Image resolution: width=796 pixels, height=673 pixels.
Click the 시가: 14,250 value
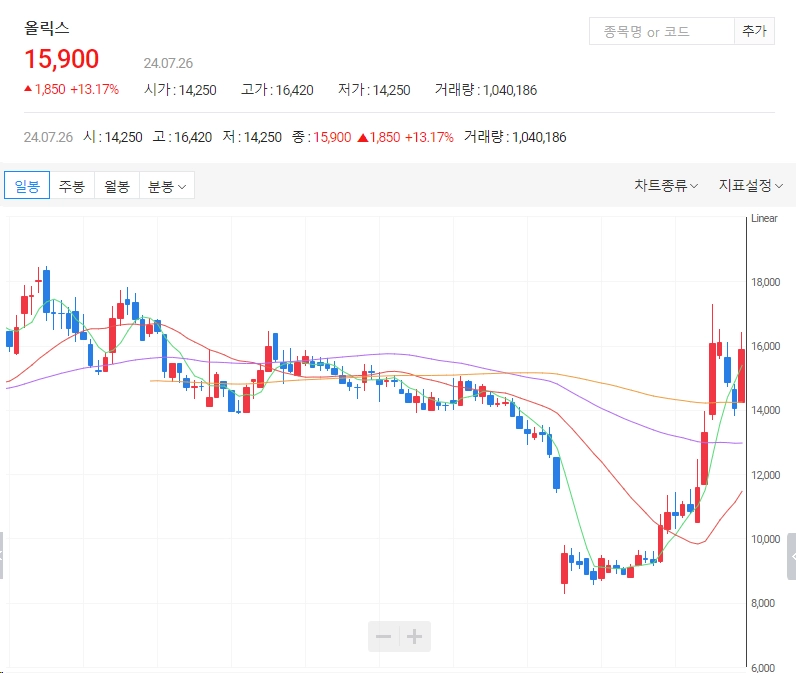point(180,90)
